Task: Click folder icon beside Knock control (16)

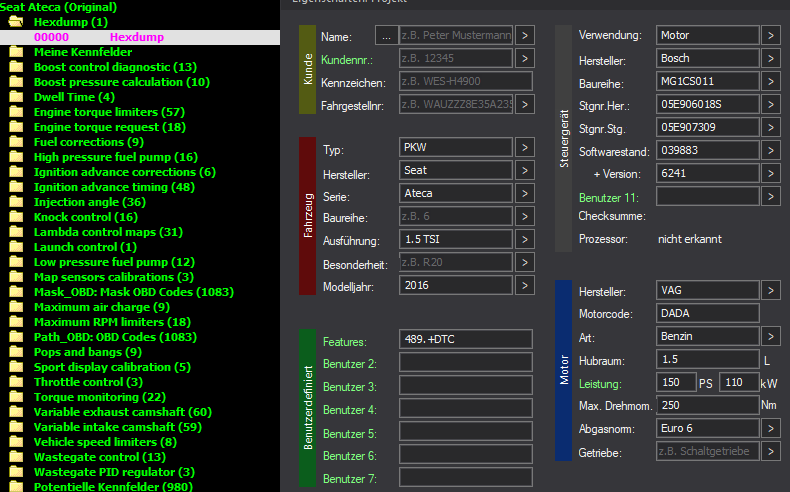Action: pos(16,217)
